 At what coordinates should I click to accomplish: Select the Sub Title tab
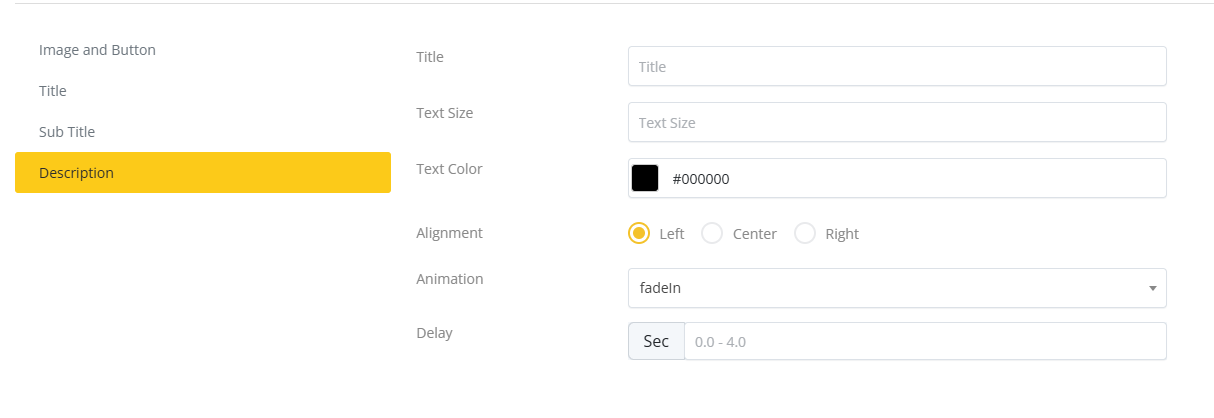(67, 132)
